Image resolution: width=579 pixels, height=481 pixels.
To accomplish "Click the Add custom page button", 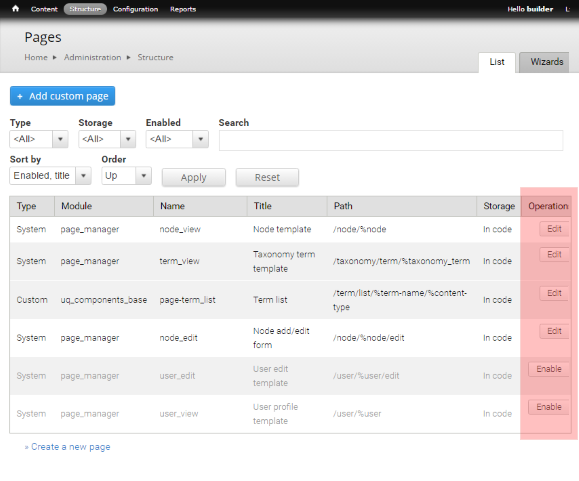I will pyautogui.click(x=62, y=96).
